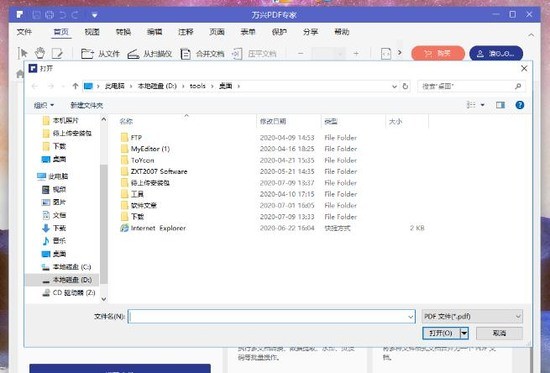Toggle the preview pane icon
Image resolution: width=550 pixels, height=373 pixels.
[500, 105]
